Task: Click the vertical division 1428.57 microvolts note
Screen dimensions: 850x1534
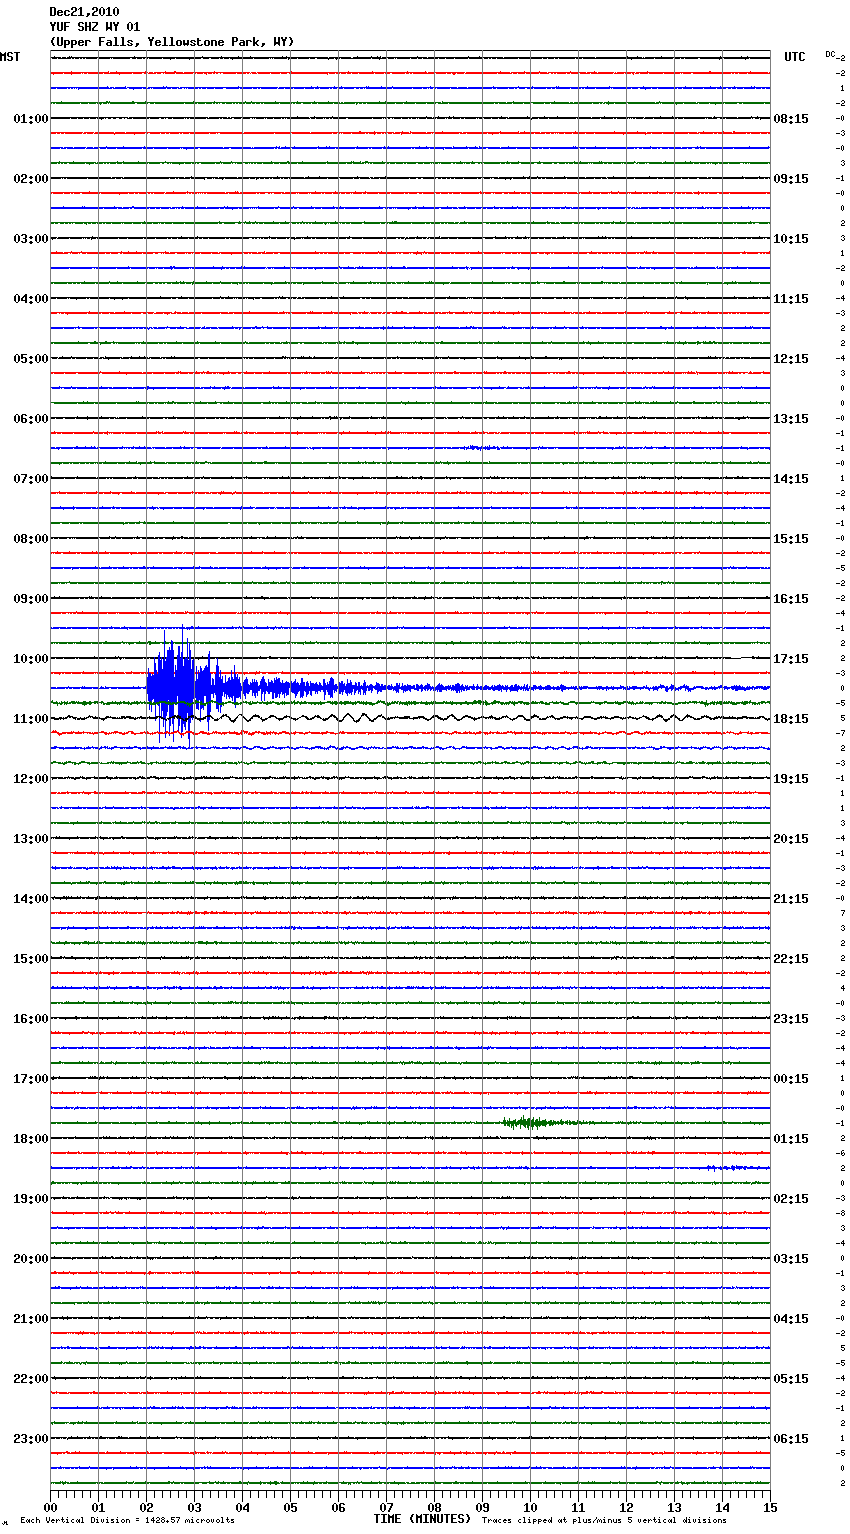Action: pos(127,1520)
